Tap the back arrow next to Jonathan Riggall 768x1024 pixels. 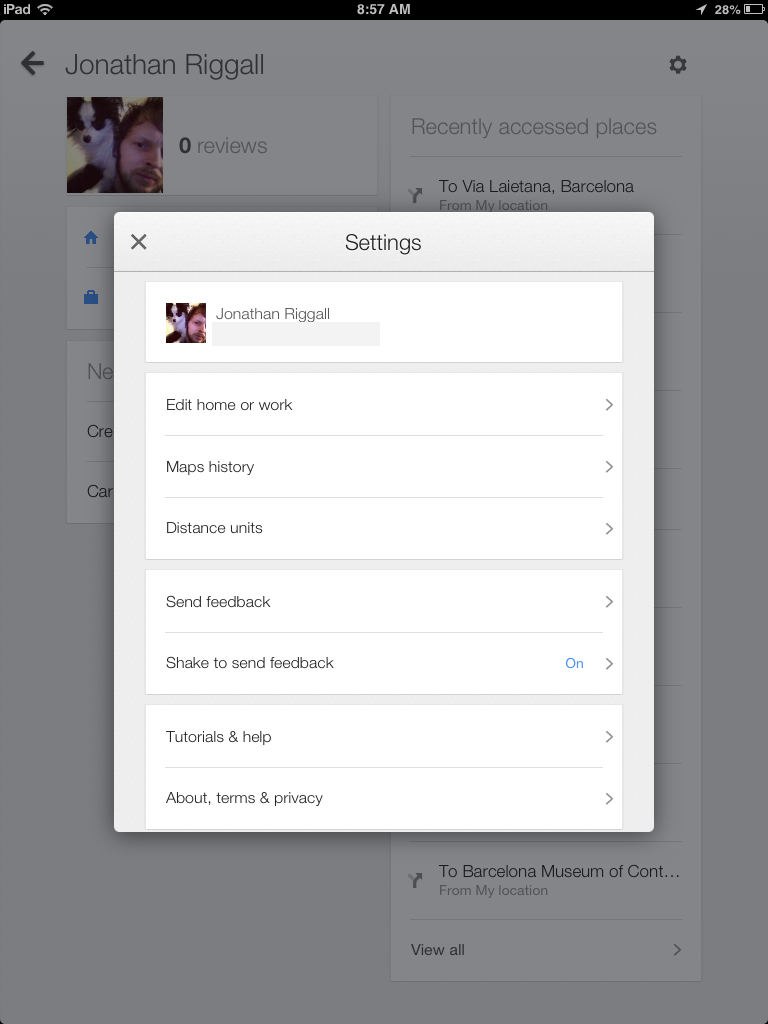[x=33, y=65]
